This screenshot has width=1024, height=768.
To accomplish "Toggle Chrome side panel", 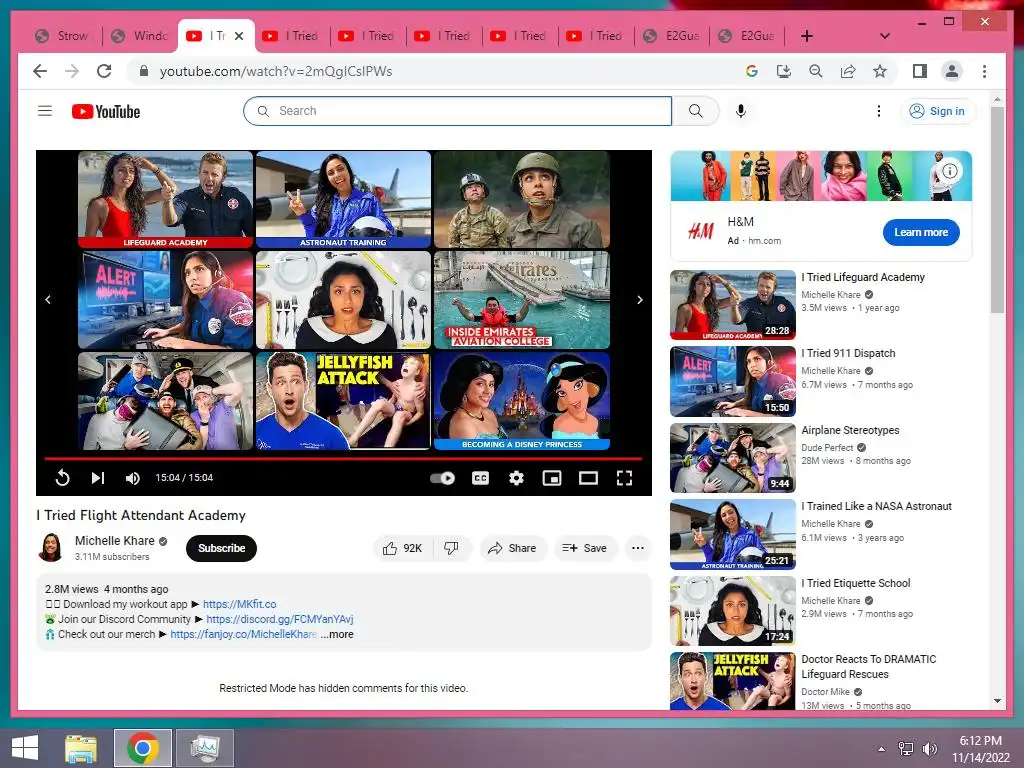I will (x=920, y=71).
